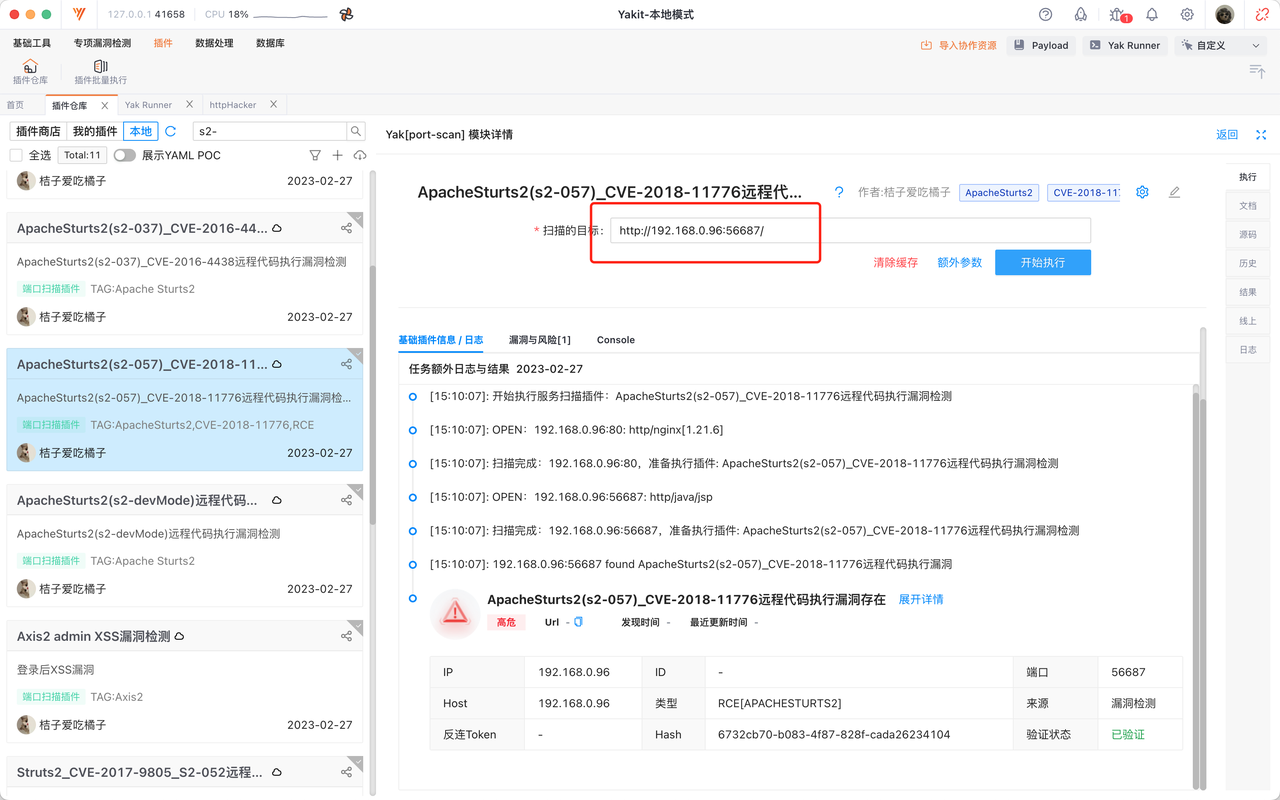This screenshot has width=1280, height=800.
Task: Select the 我的插件 source option
Action: click(x=95, y=131)
